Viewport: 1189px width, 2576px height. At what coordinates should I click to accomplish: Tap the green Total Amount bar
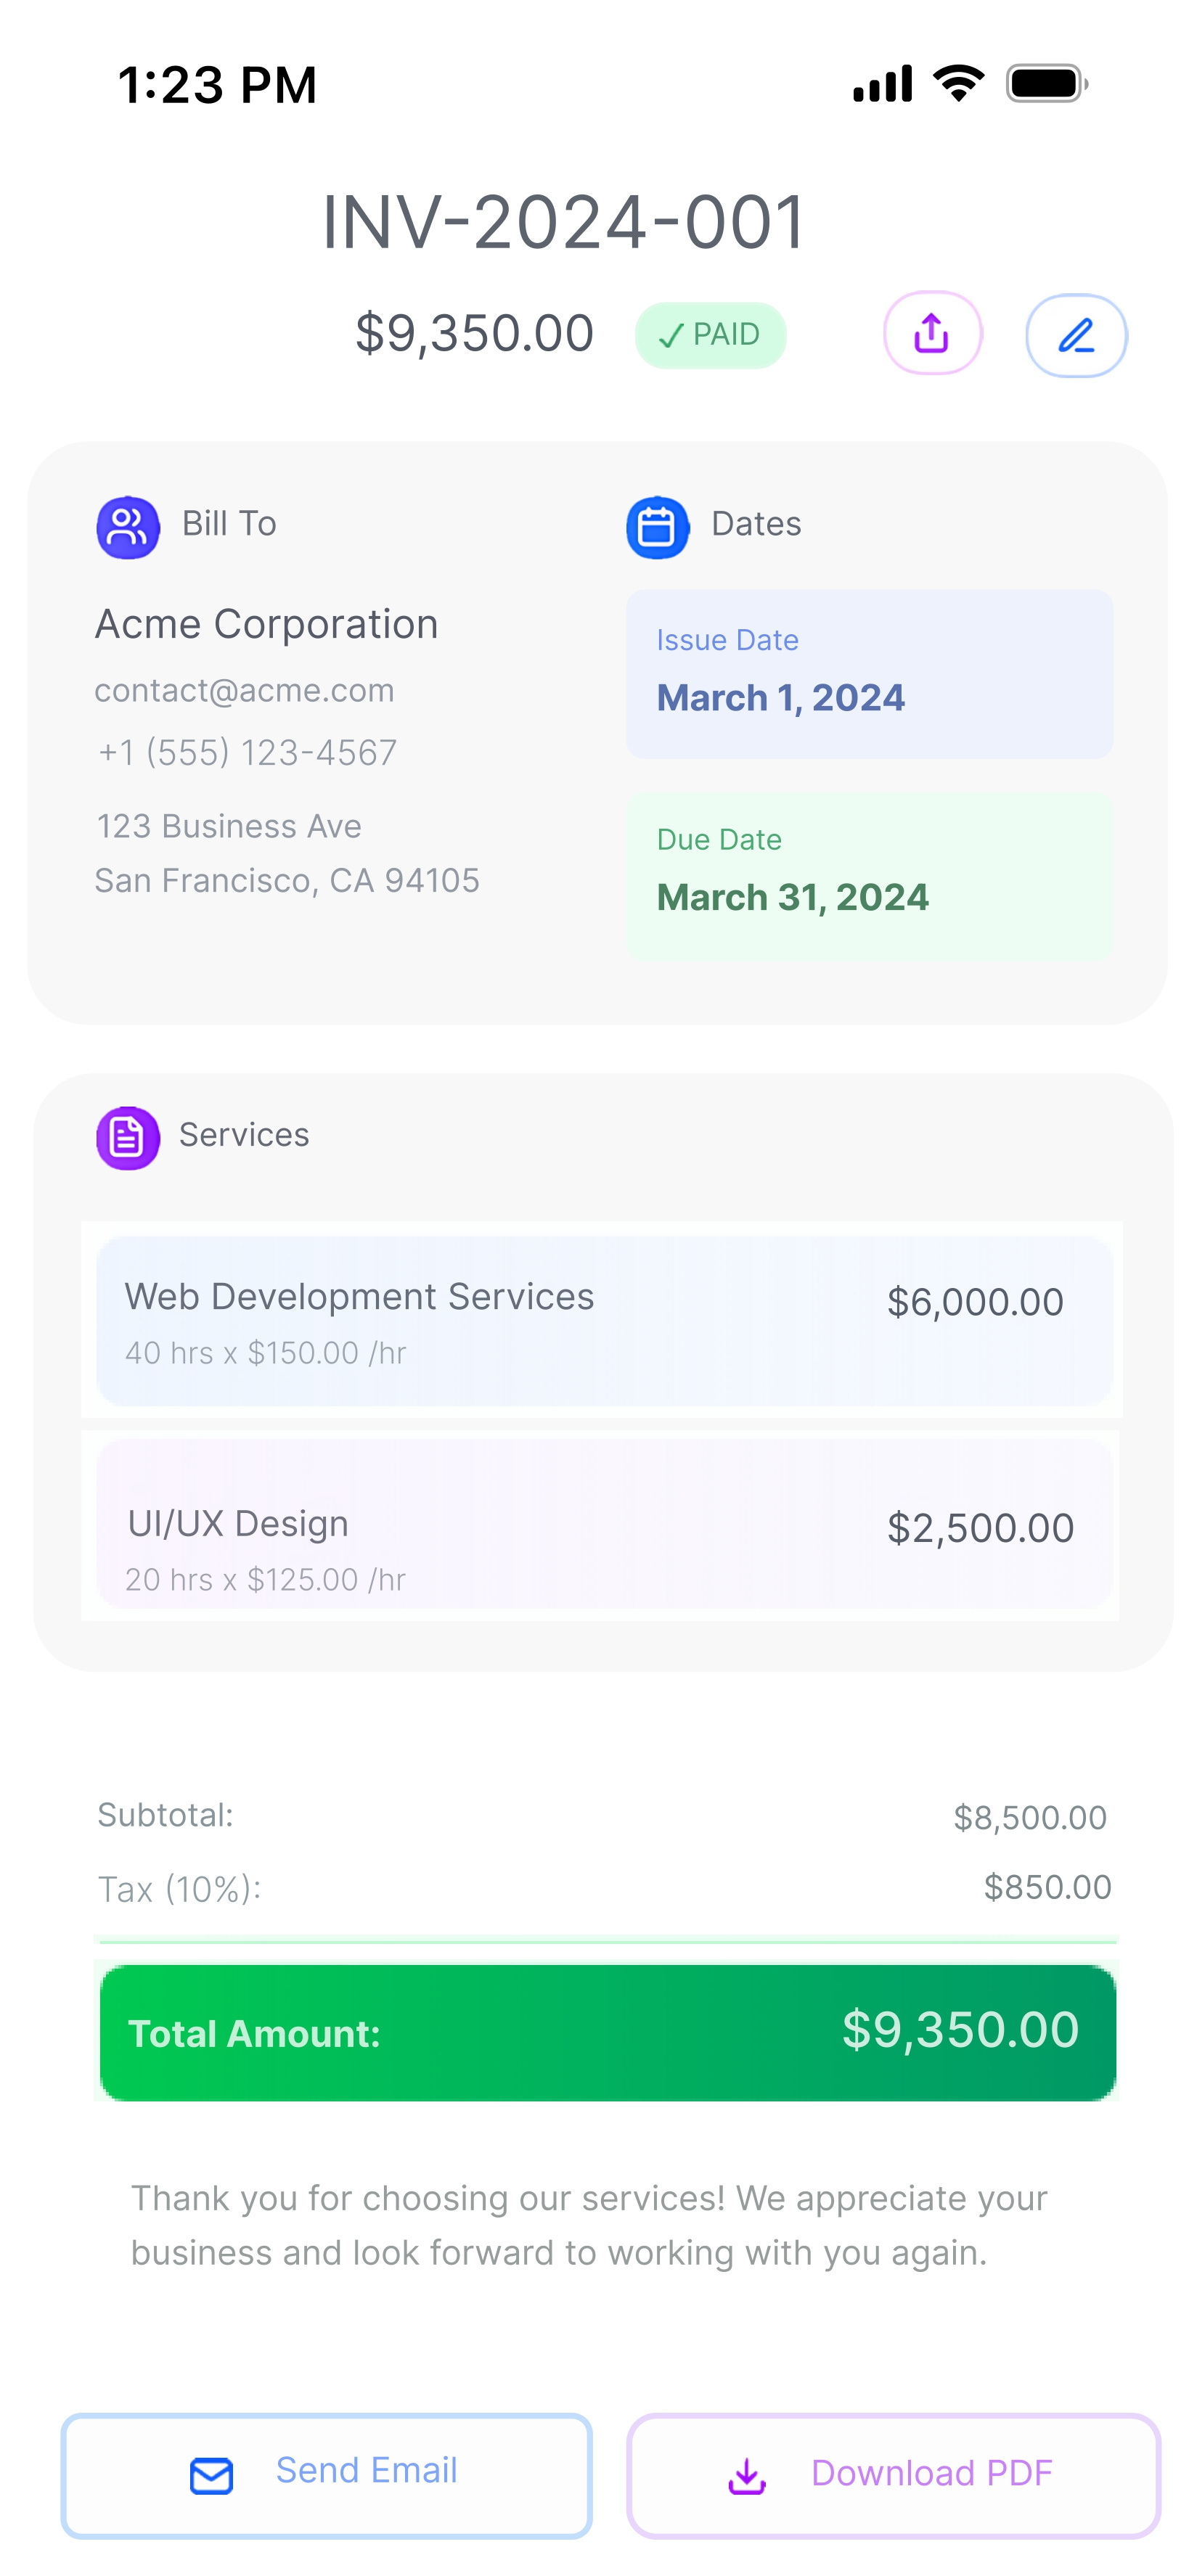[606, 2032]
